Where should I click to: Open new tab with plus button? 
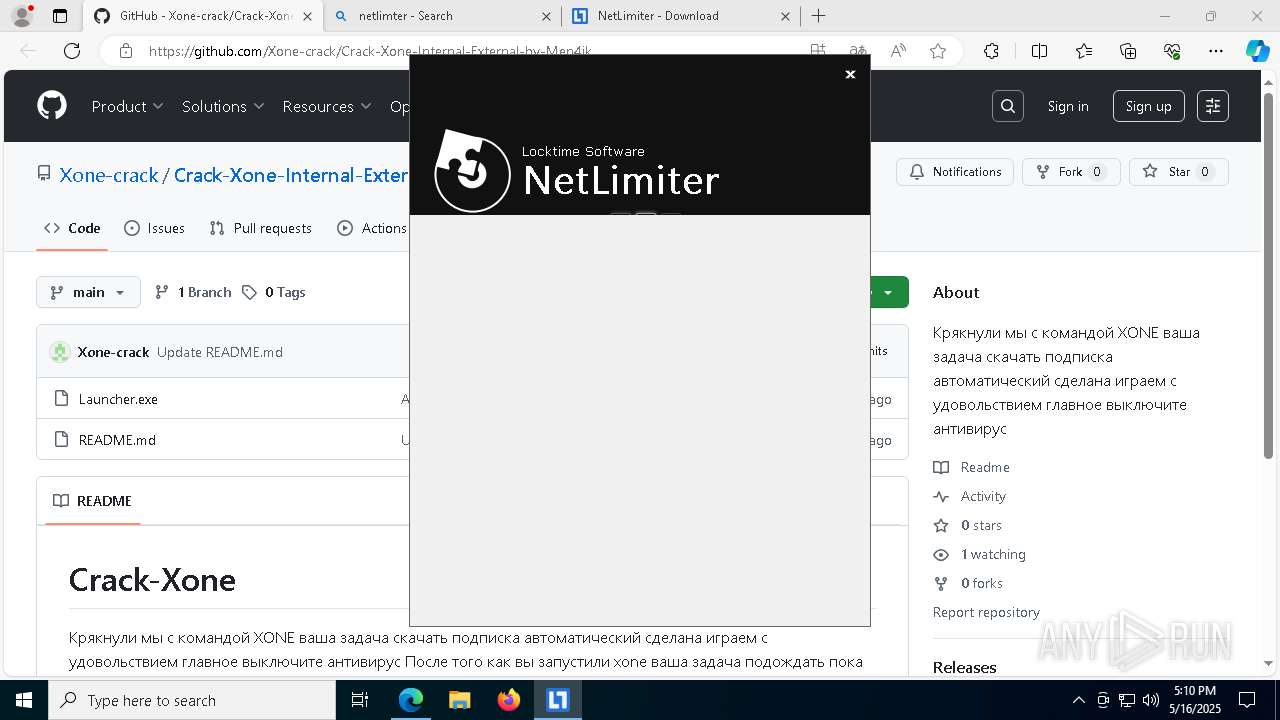(x=818, y=16)
